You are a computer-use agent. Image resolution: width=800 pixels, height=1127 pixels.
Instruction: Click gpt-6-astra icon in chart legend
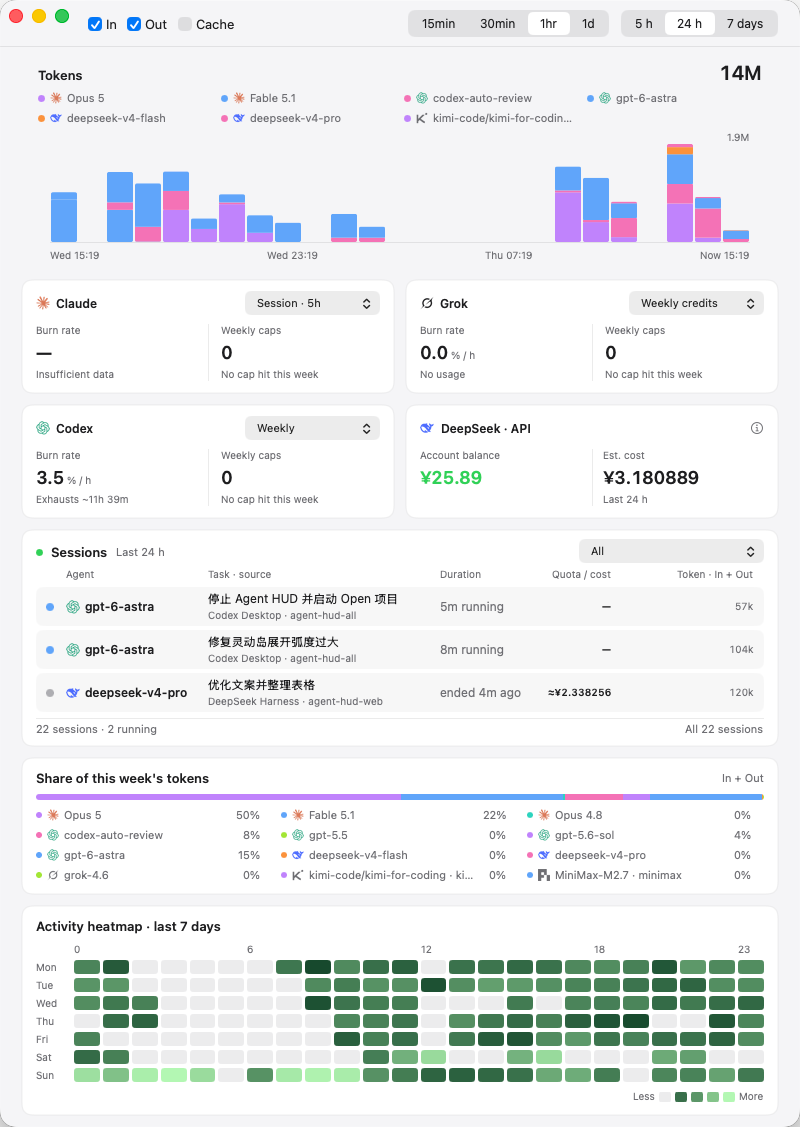point(604,98)
